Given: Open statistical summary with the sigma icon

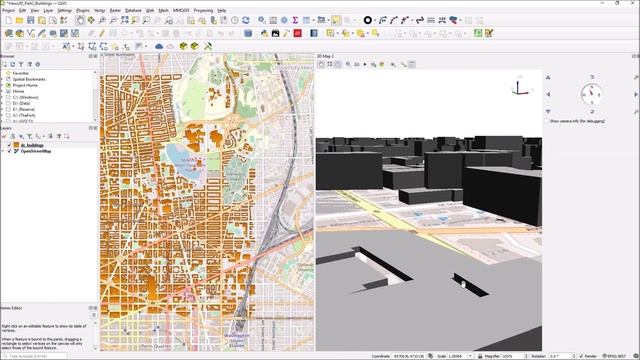Looking at the screenshot, I should tap(295, 20).
